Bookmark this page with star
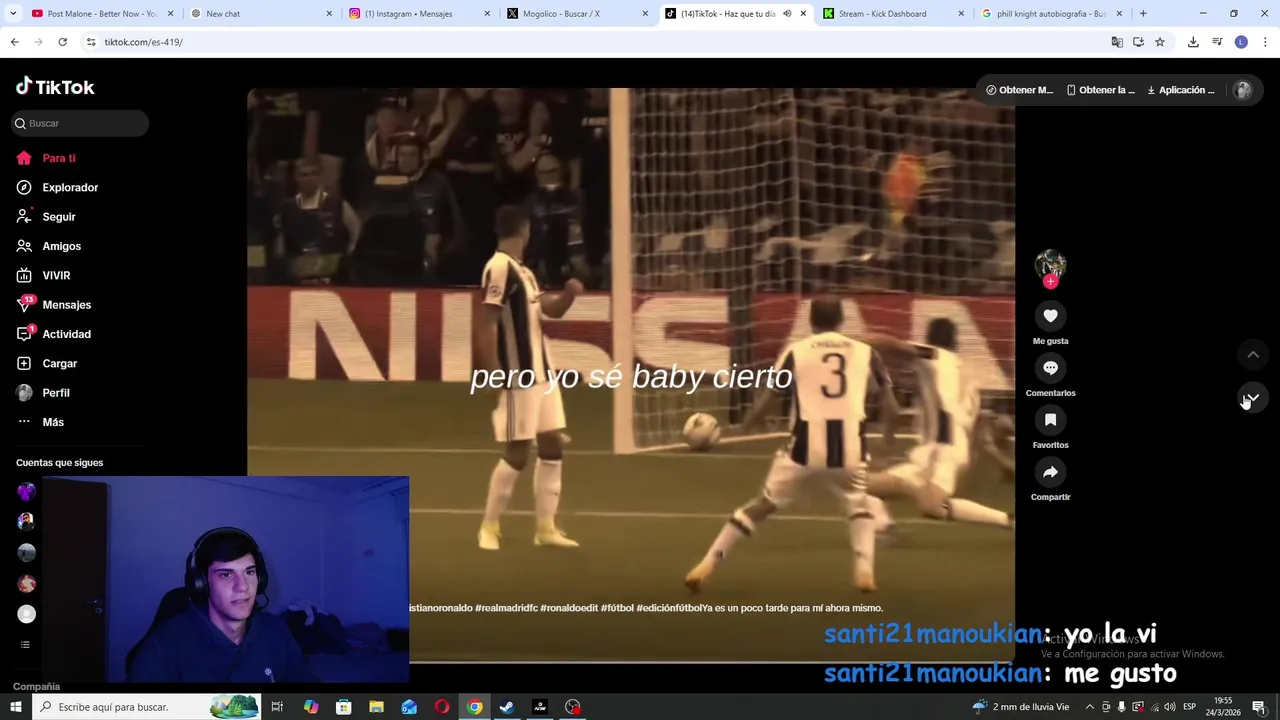The width and height of the screenshot is (1280, 720). [1160, 42]
